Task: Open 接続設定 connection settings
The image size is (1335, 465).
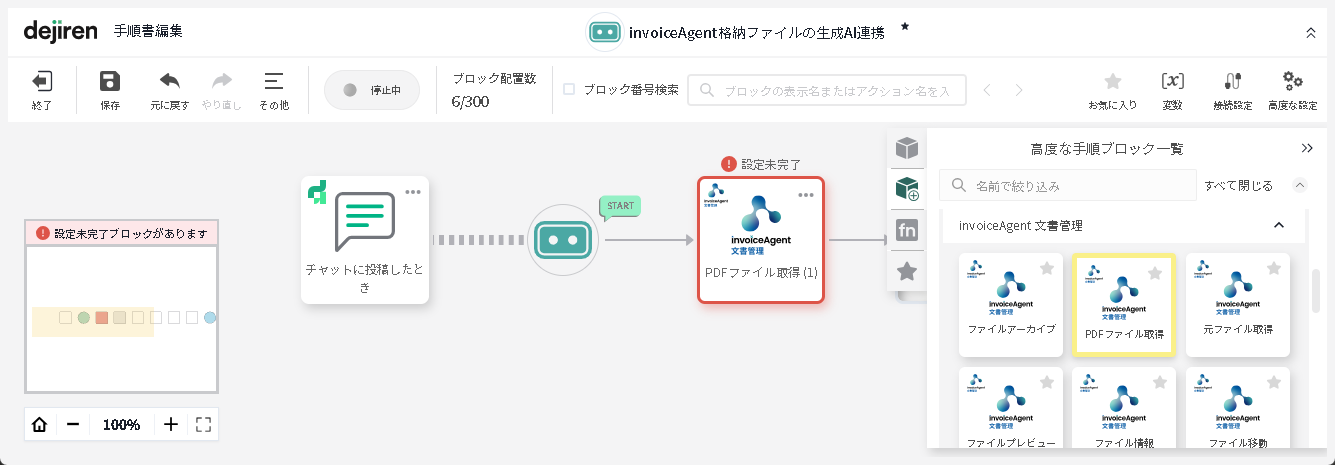Action: (1232, 82)
